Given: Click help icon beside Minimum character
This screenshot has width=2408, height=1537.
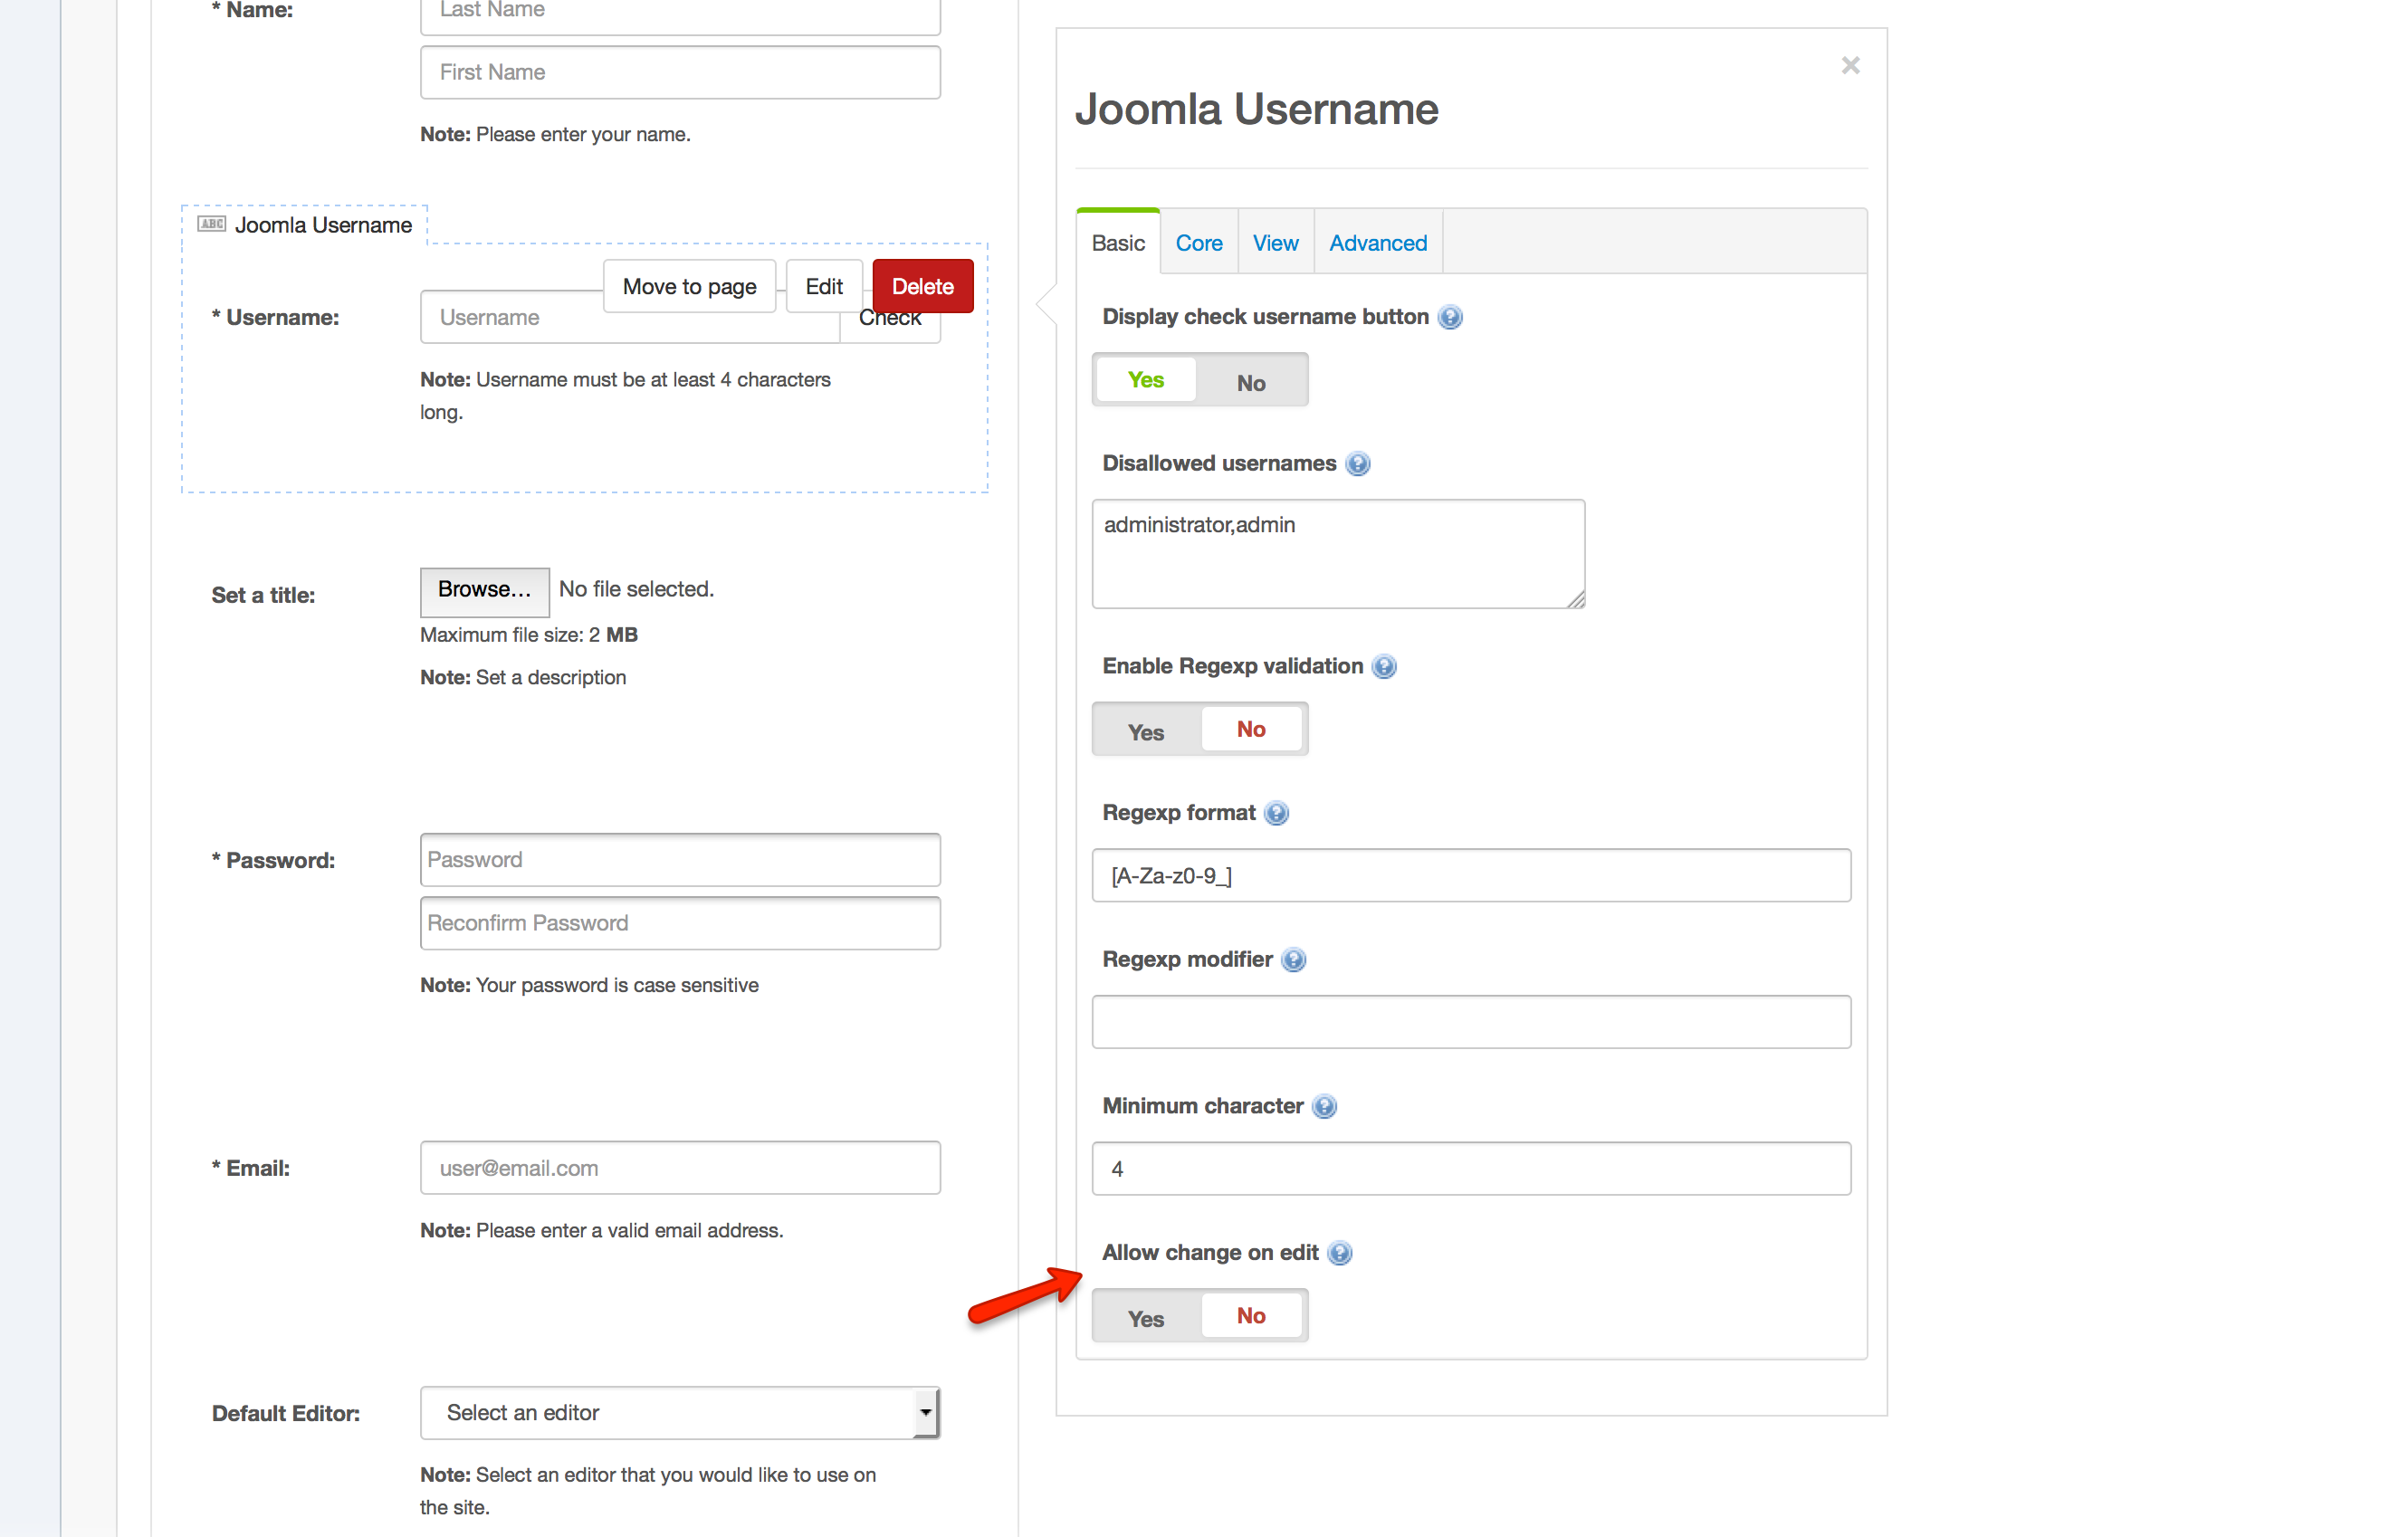Looking at the screenshot, I should (x=1324, y=1106).
